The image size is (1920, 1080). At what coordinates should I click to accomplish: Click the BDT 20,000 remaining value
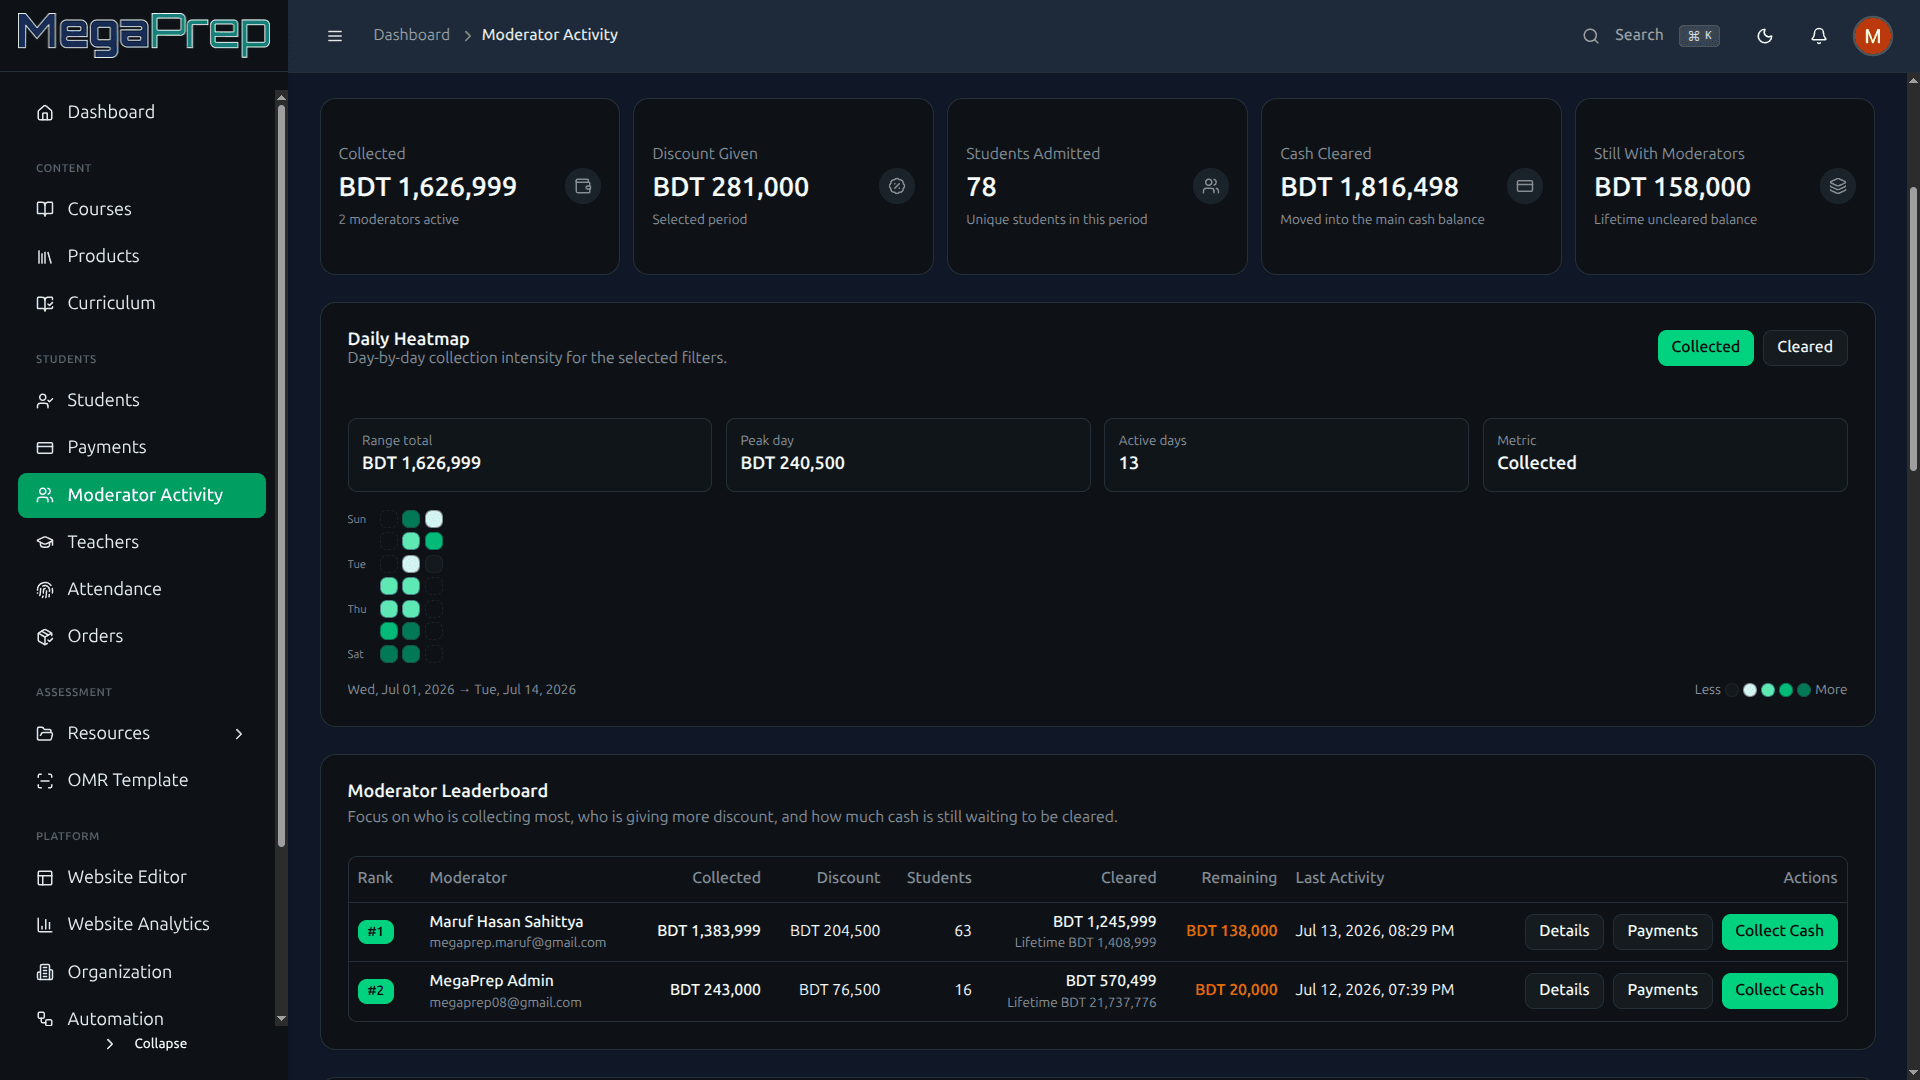point(1236,990)
